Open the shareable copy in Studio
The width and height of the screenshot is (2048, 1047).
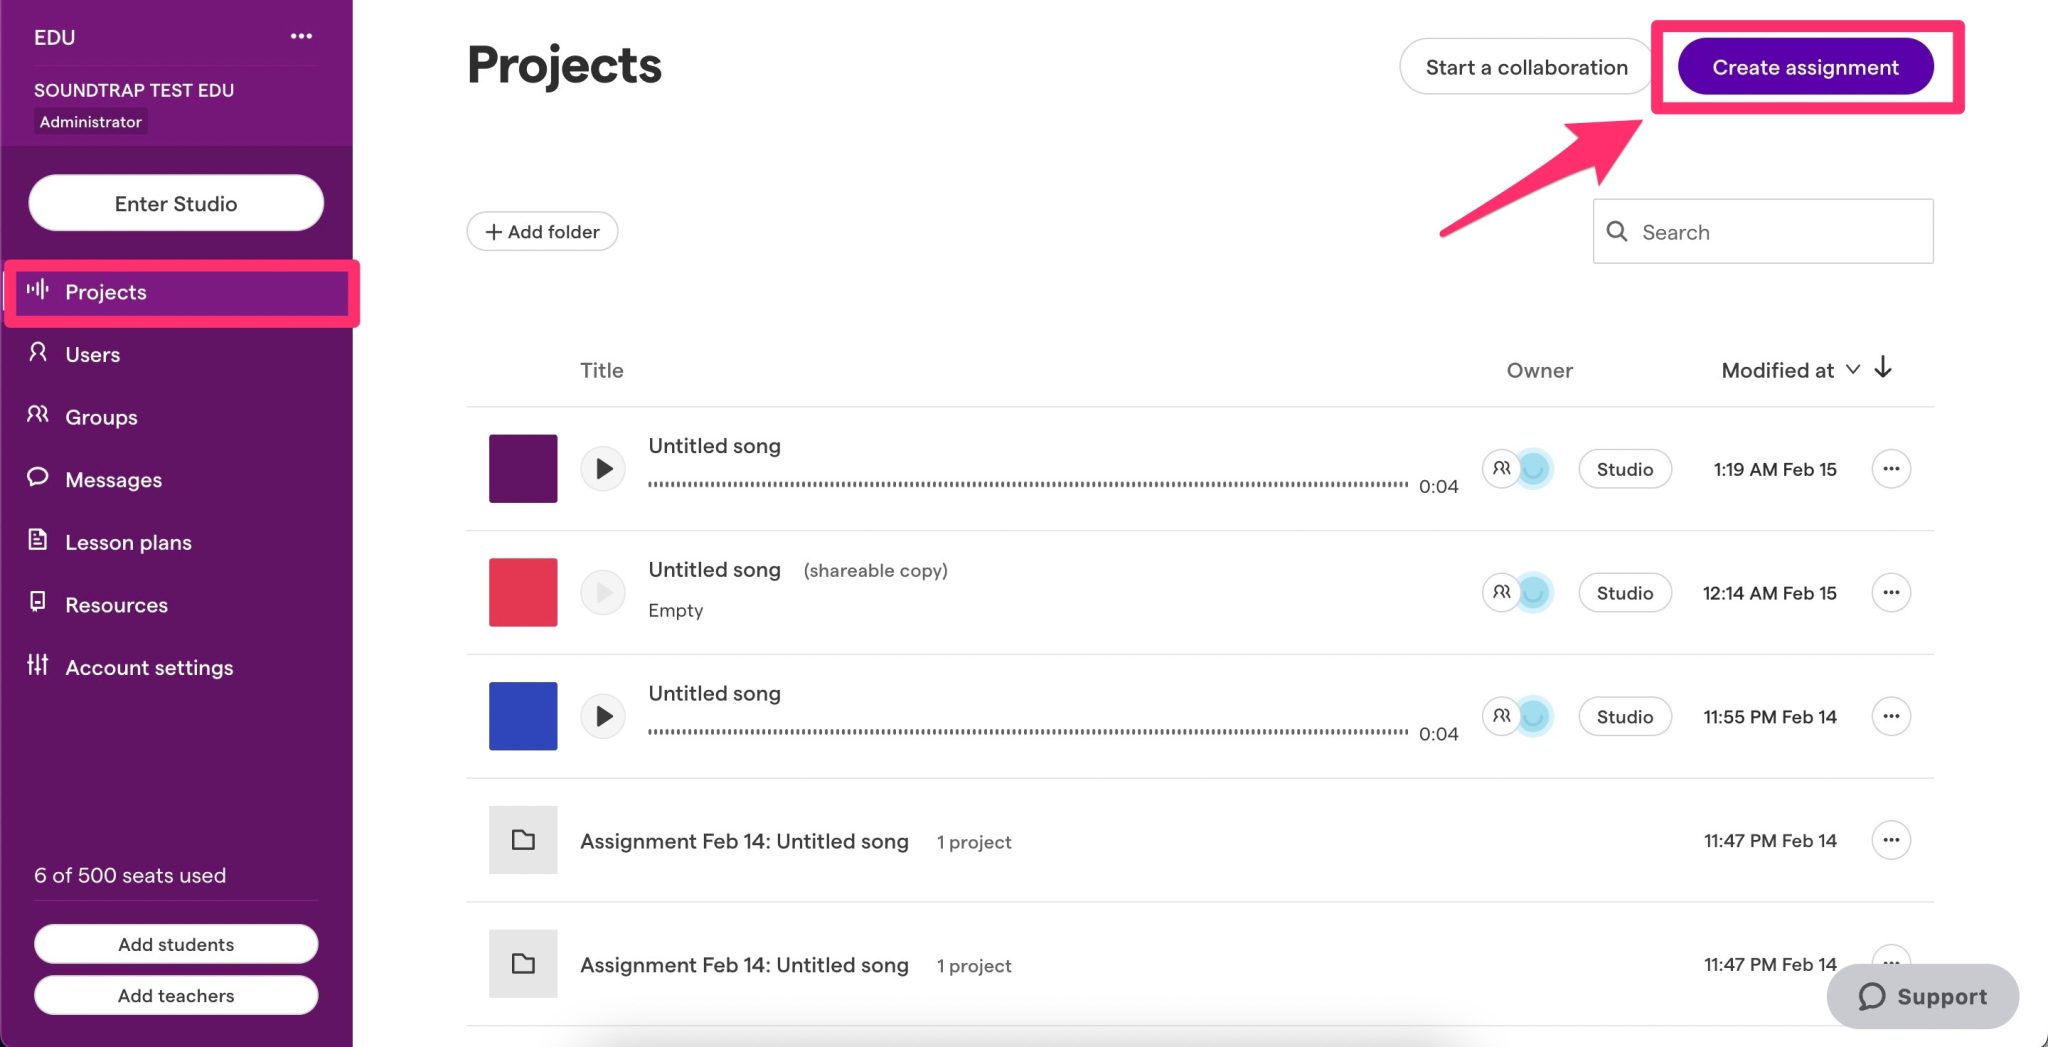(x=1624, y=592)
